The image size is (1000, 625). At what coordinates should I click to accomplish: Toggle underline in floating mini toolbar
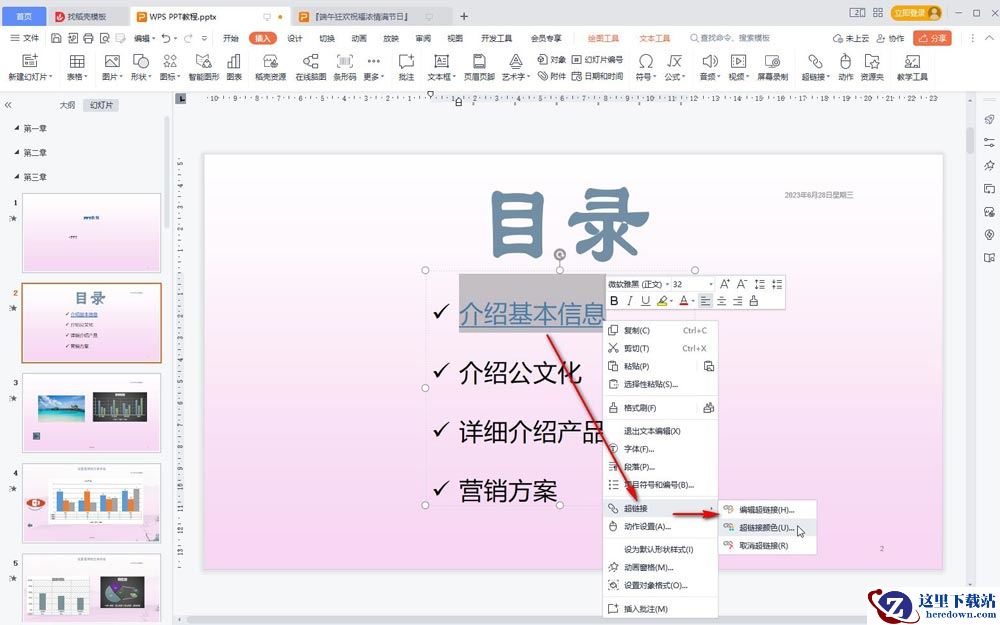645,301
